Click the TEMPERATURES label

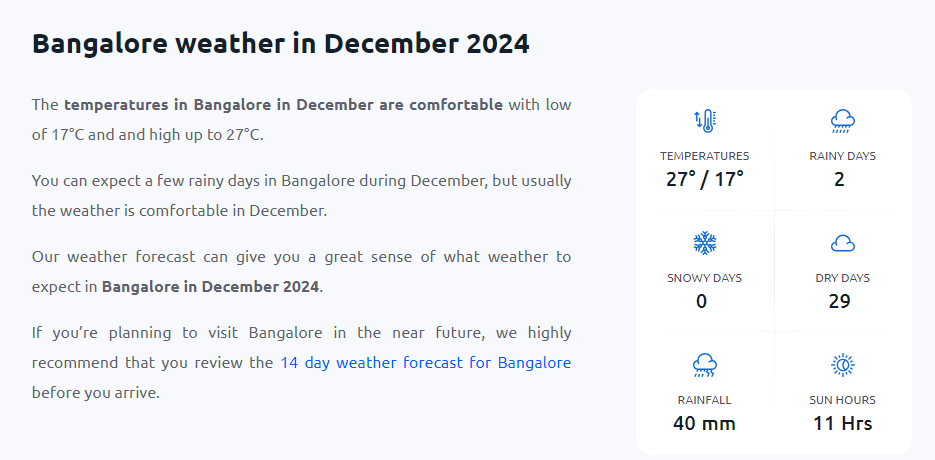pyautogui.click(x=705, y=156)
